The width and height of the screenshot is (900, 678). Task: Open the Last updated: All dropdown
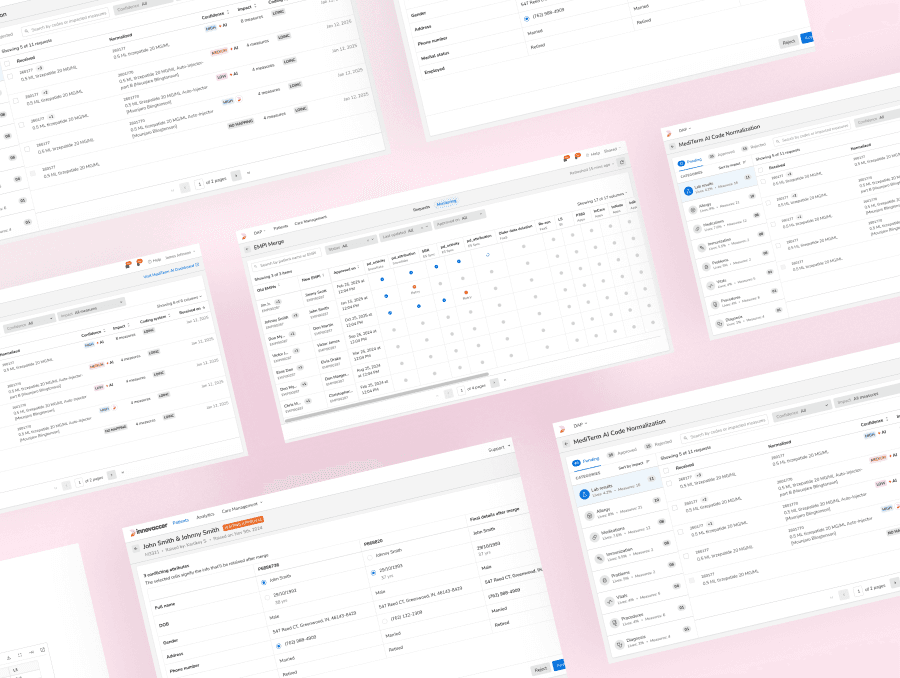click(x=405, y=230)
